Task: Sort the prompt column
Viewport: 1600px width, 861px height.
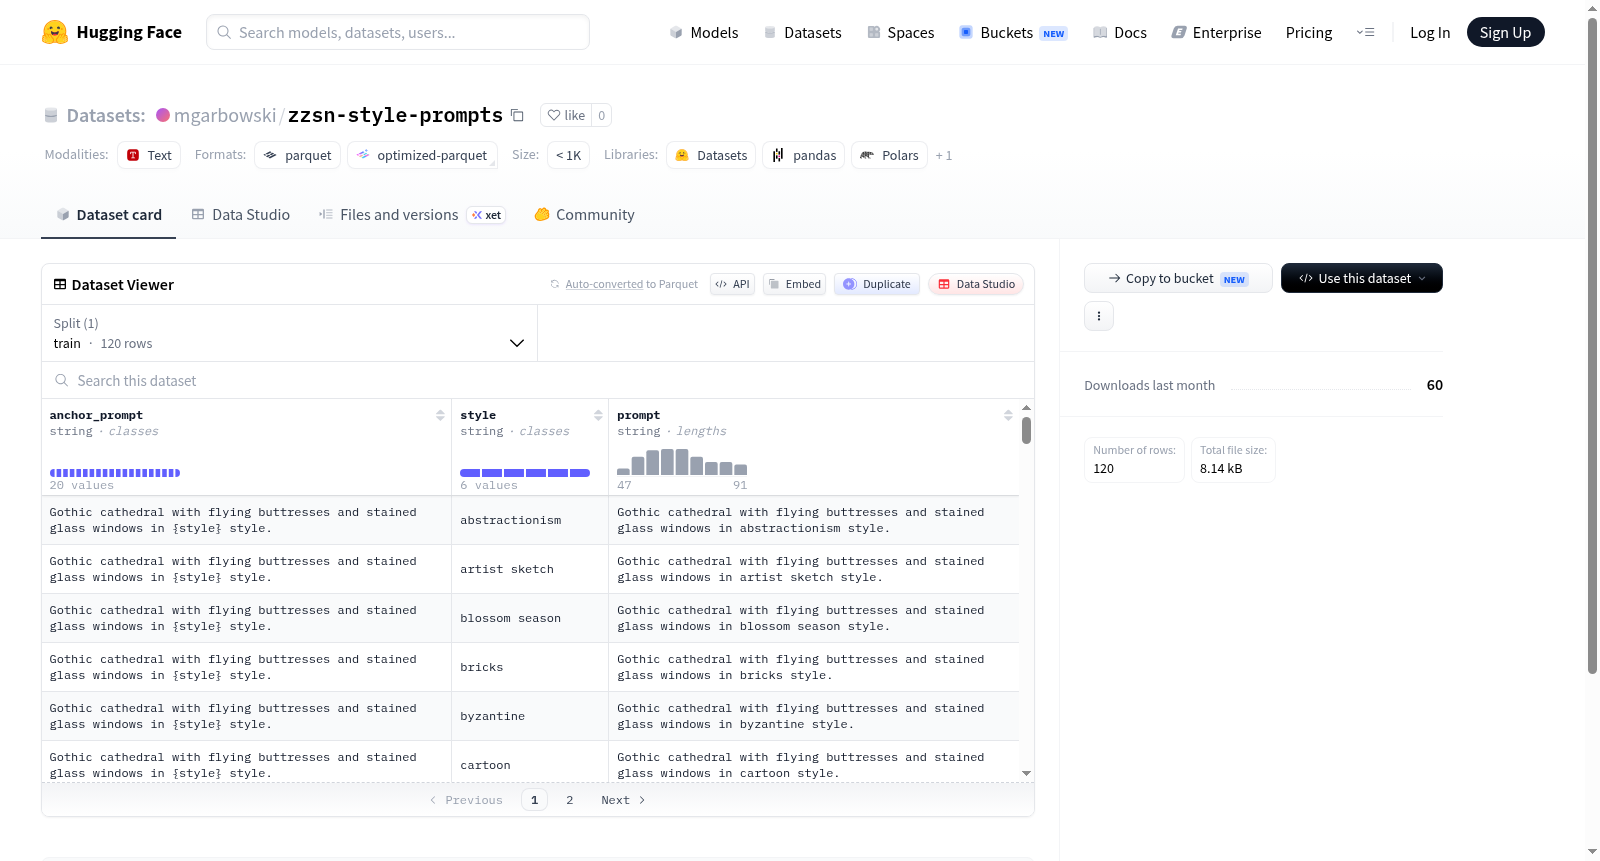Action: 1008,415
